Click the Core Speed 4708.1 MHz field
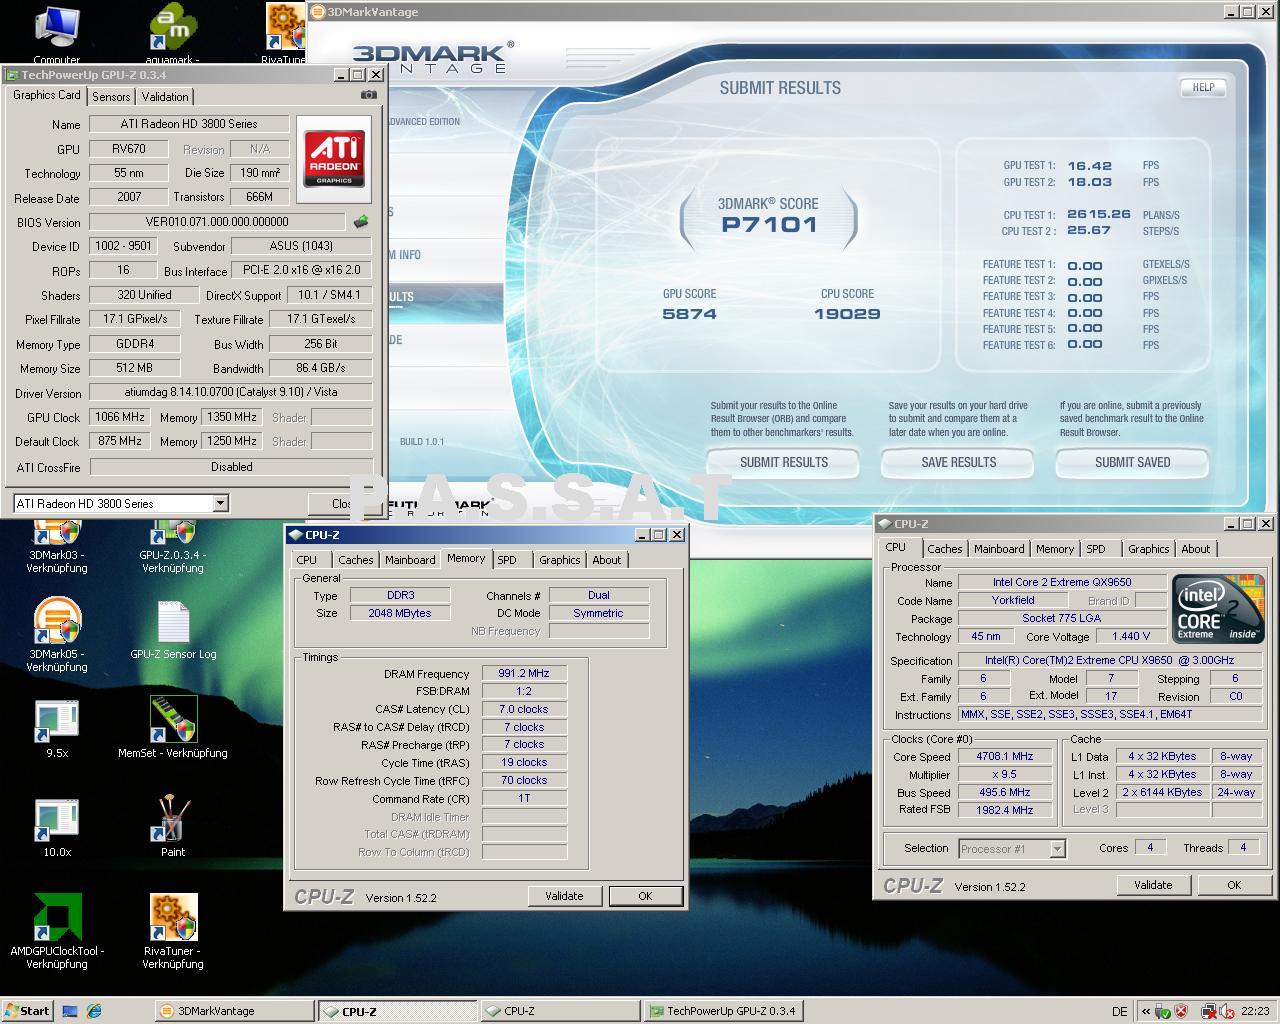The image size is (1280, 1024). [1006, 756]
